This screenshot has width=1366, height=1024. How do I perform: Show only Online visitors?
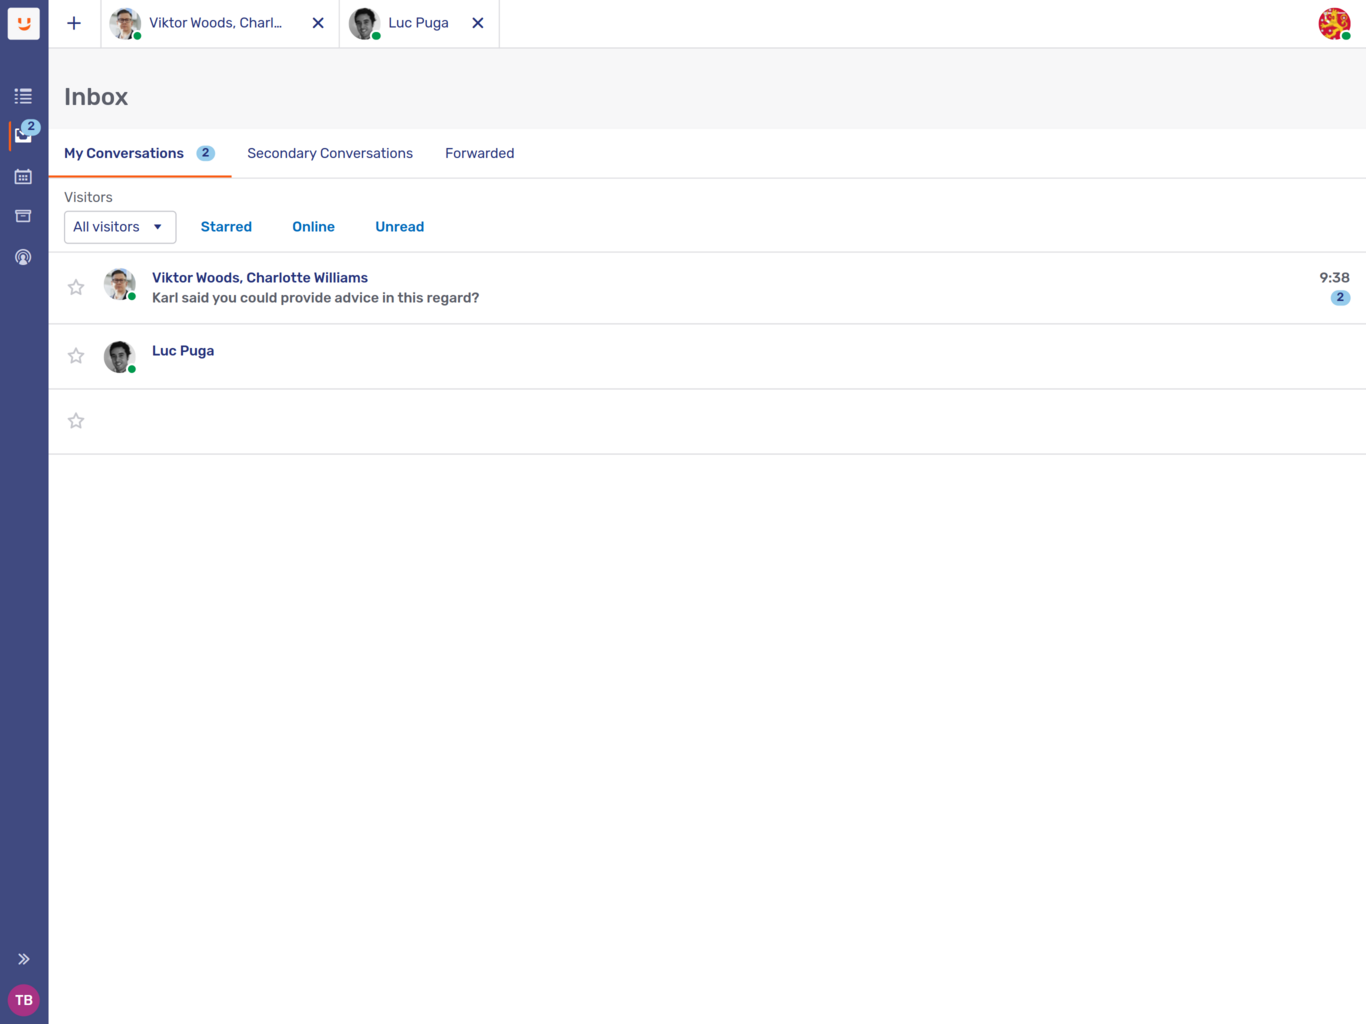(x=313, y=227)
